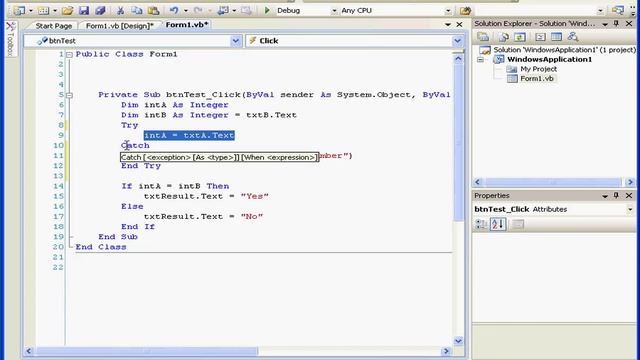Click the Show All Files icon in Solution Explorer
Screen dimensions: 640x360
[503, 37]
